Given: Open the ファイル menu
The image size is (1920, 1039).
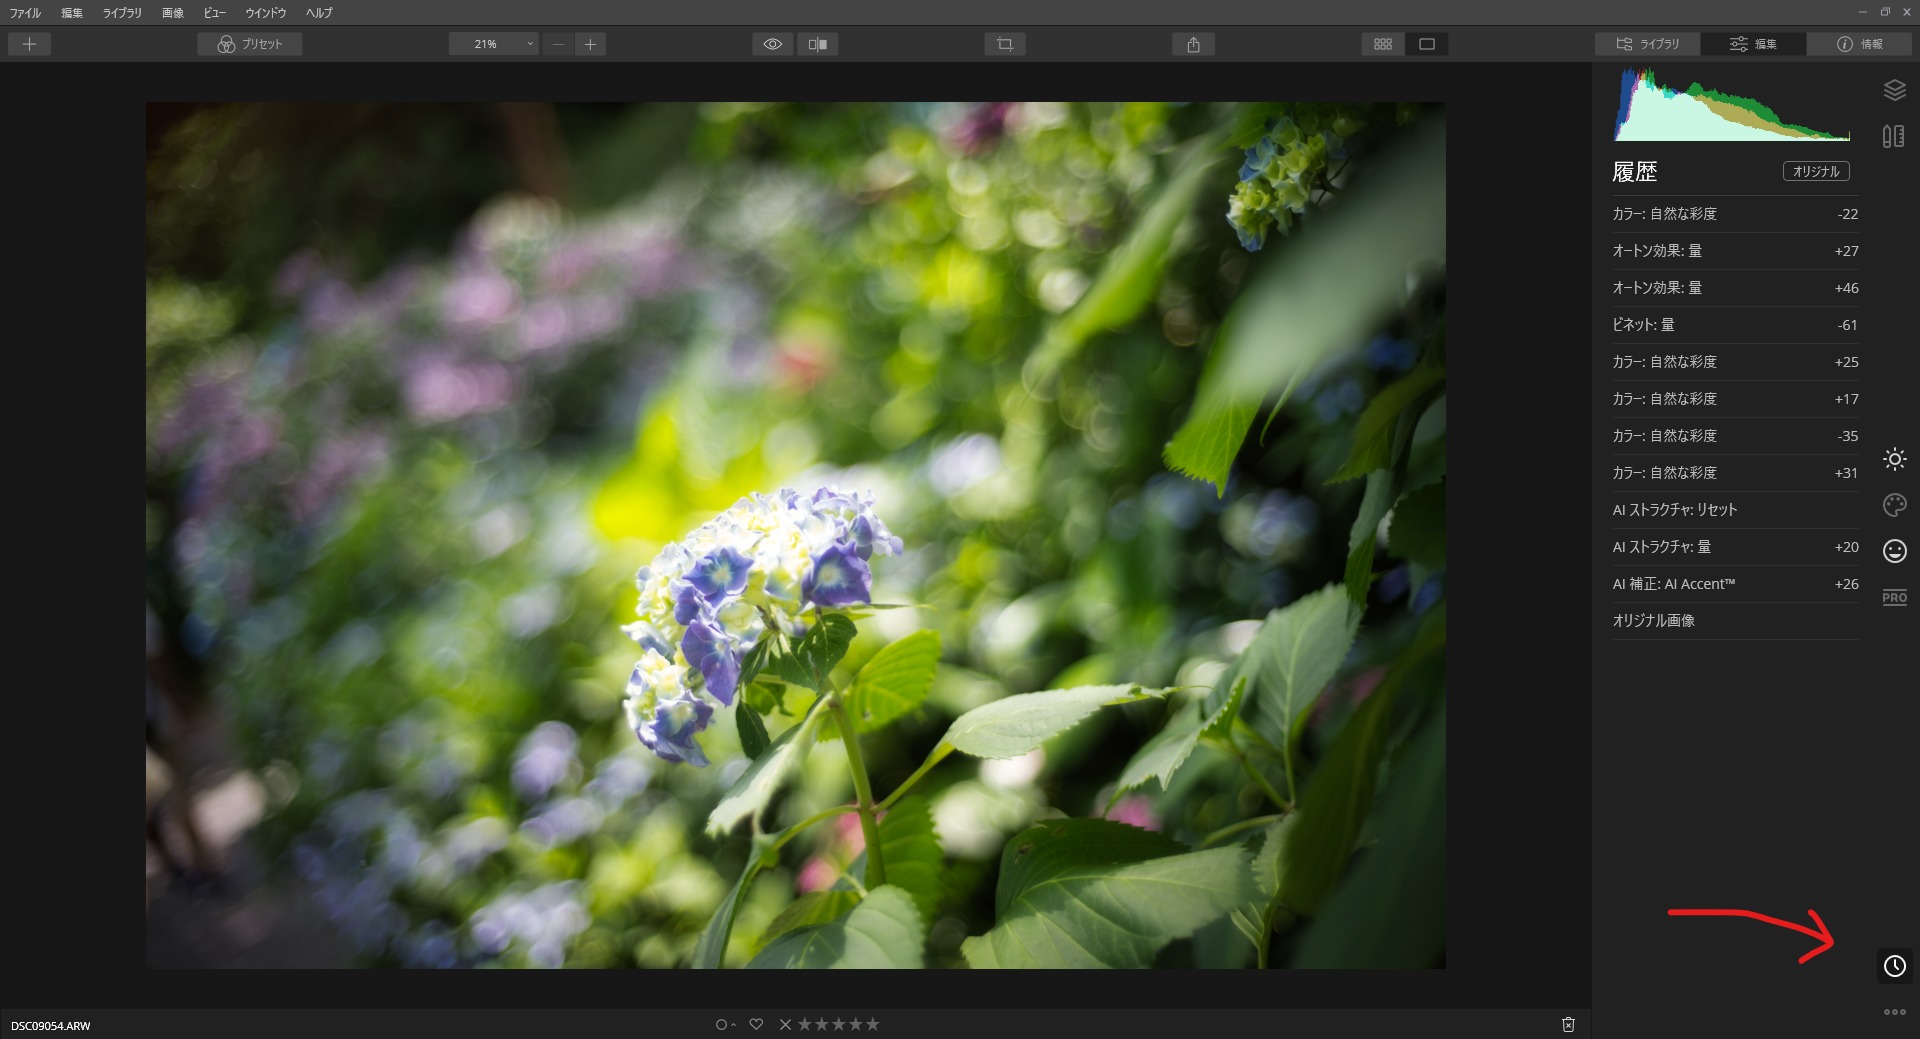Looking at the screenshot, I should click(25, 13).
